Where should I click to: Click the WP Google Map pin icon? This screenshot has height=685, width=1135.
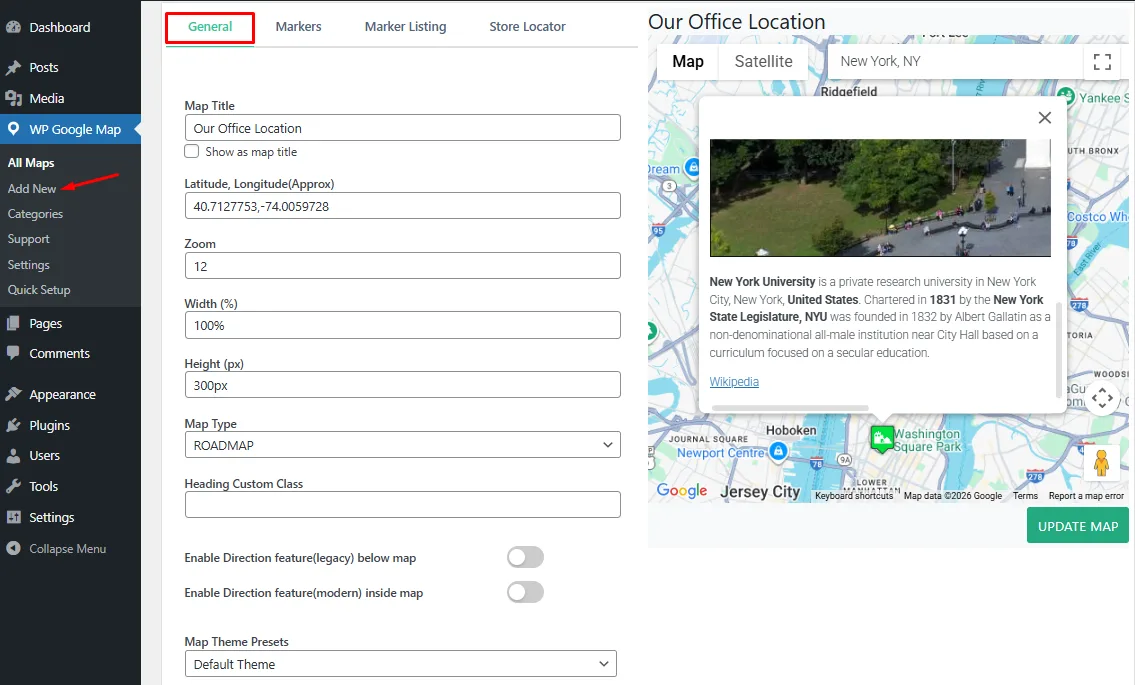(x=13, y=129)
